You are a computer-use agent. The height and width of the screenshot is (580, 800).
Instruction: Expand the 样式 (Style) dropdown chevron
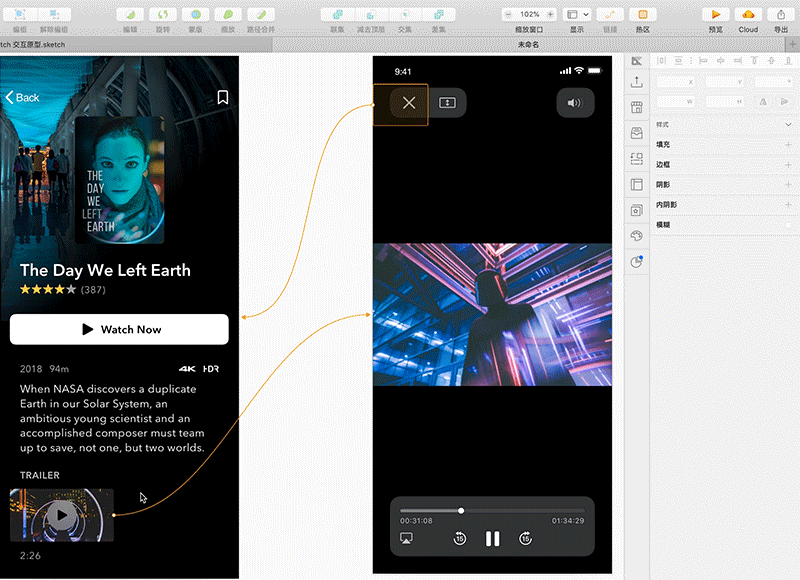788,124
